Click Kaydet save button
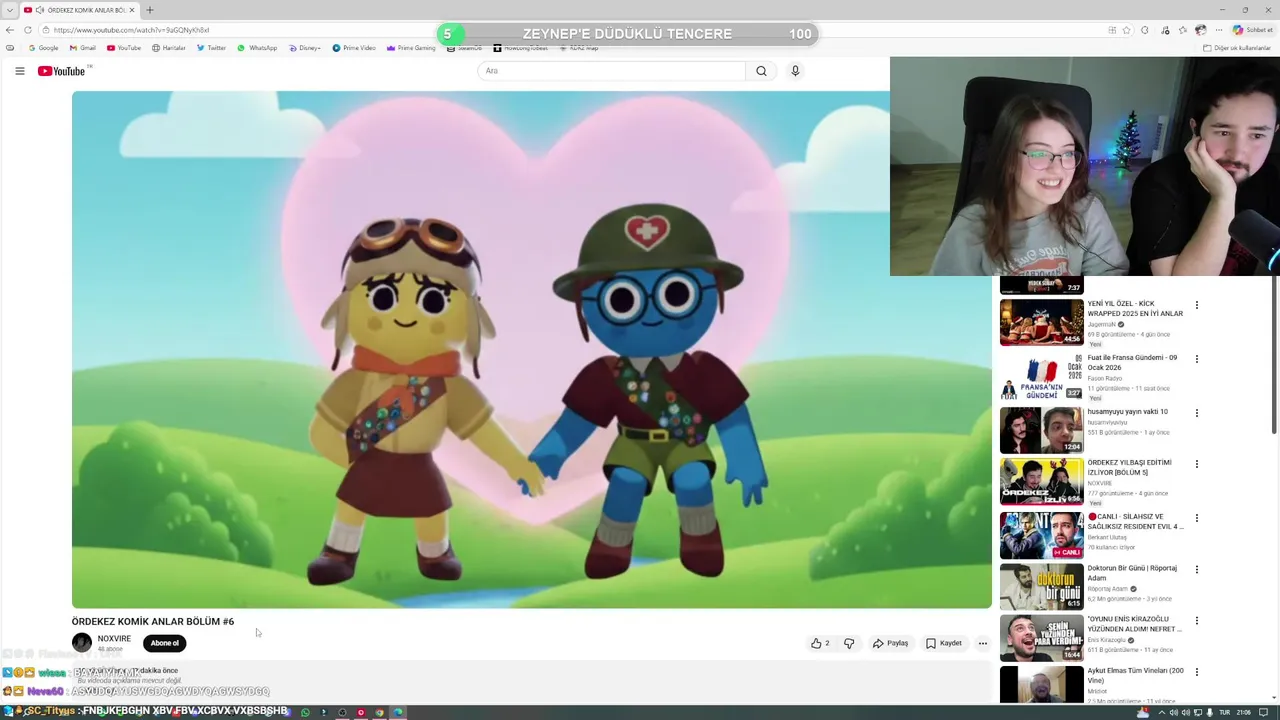Viewport: 1280px width, 720px height. point(944,643)
